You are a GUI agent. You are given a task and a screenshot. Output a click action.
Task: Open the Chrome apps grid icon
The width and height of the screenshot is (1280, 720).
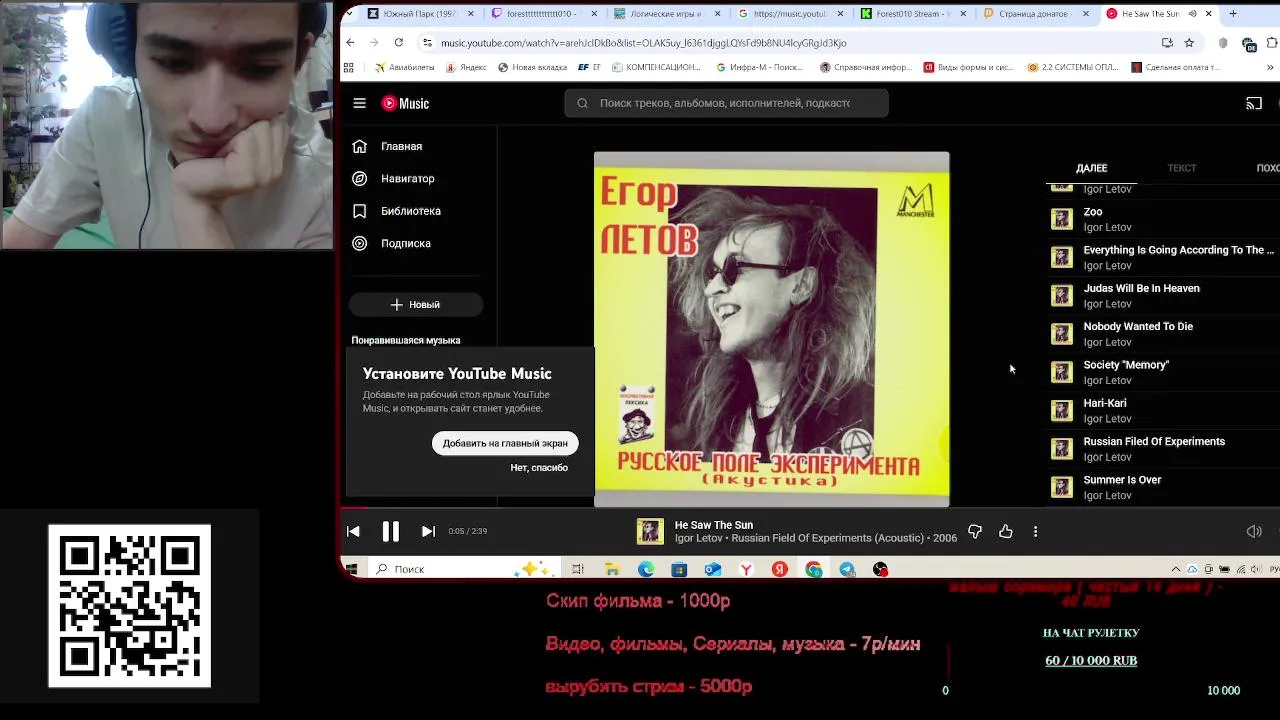tap(348, 67)
